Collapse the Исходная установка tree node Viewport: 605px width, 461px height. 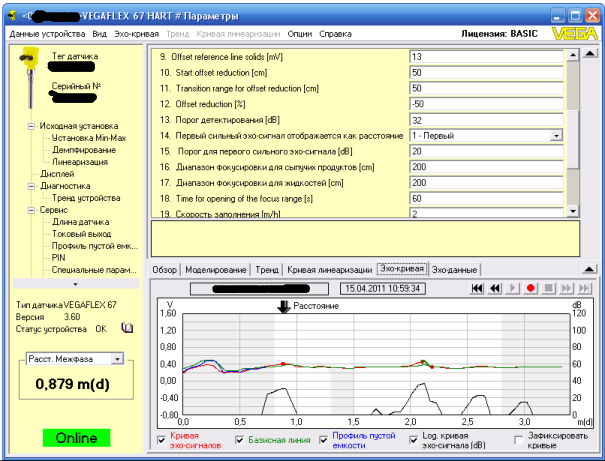[31, 126]
